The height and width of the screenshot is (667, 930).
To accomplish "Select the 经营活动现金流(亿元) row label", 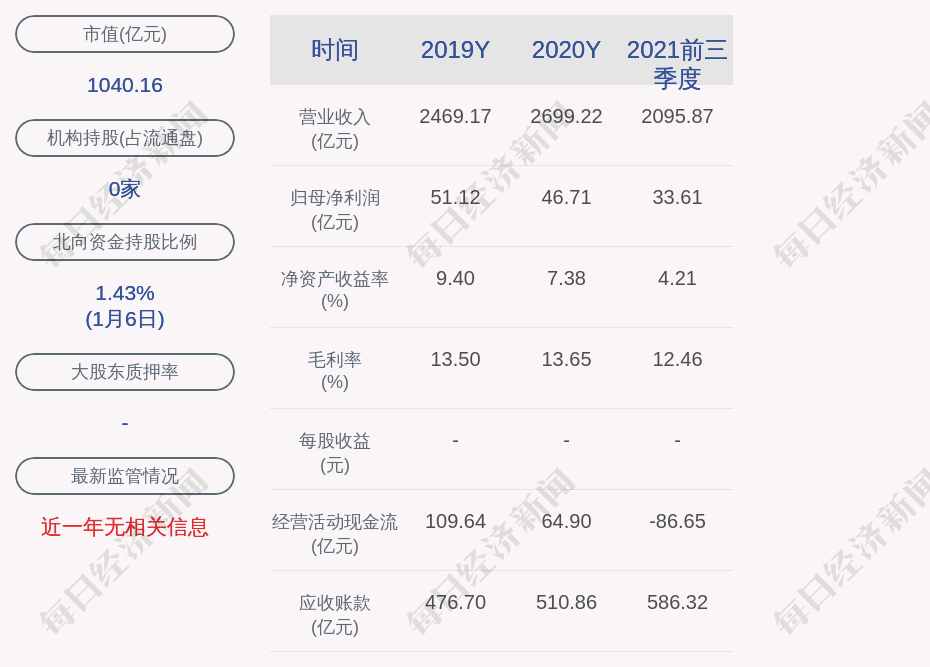I will pos(335,534).
